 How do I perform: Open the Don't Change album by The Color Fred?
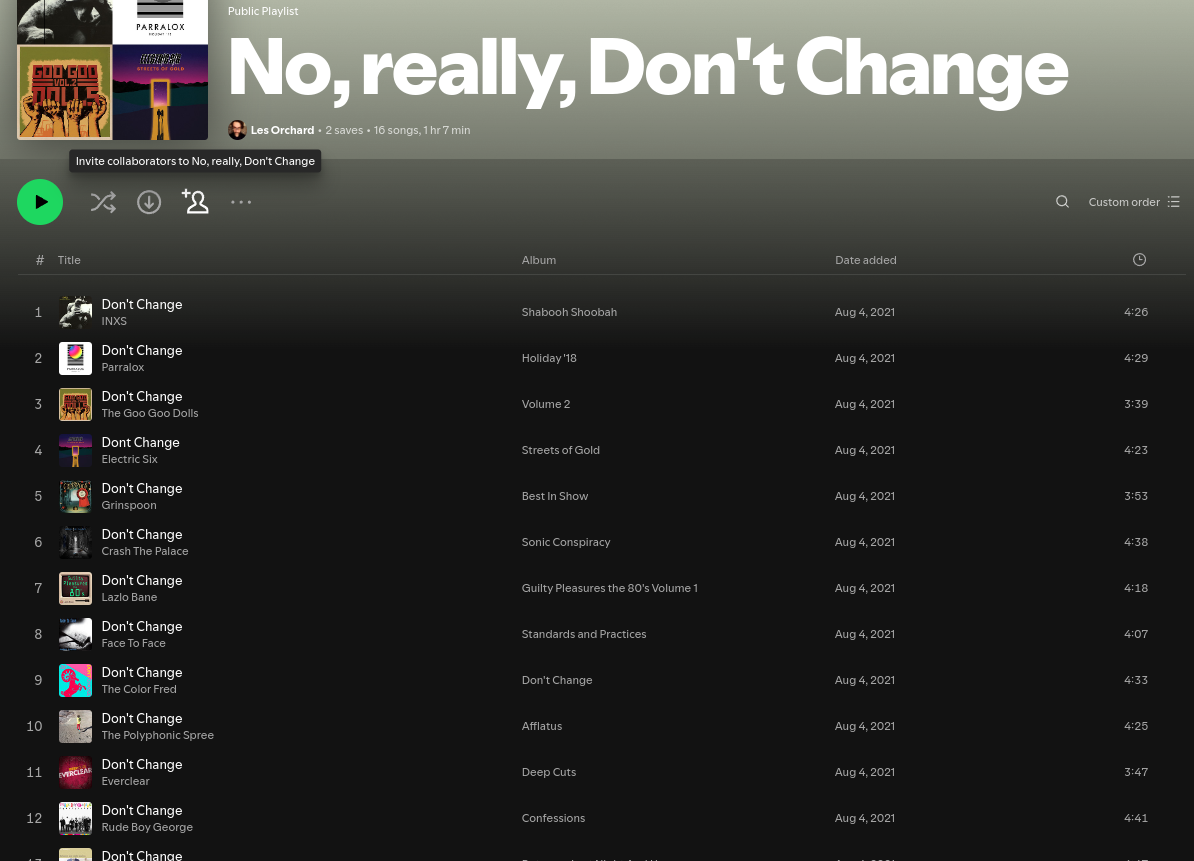(x=557, y=680)
